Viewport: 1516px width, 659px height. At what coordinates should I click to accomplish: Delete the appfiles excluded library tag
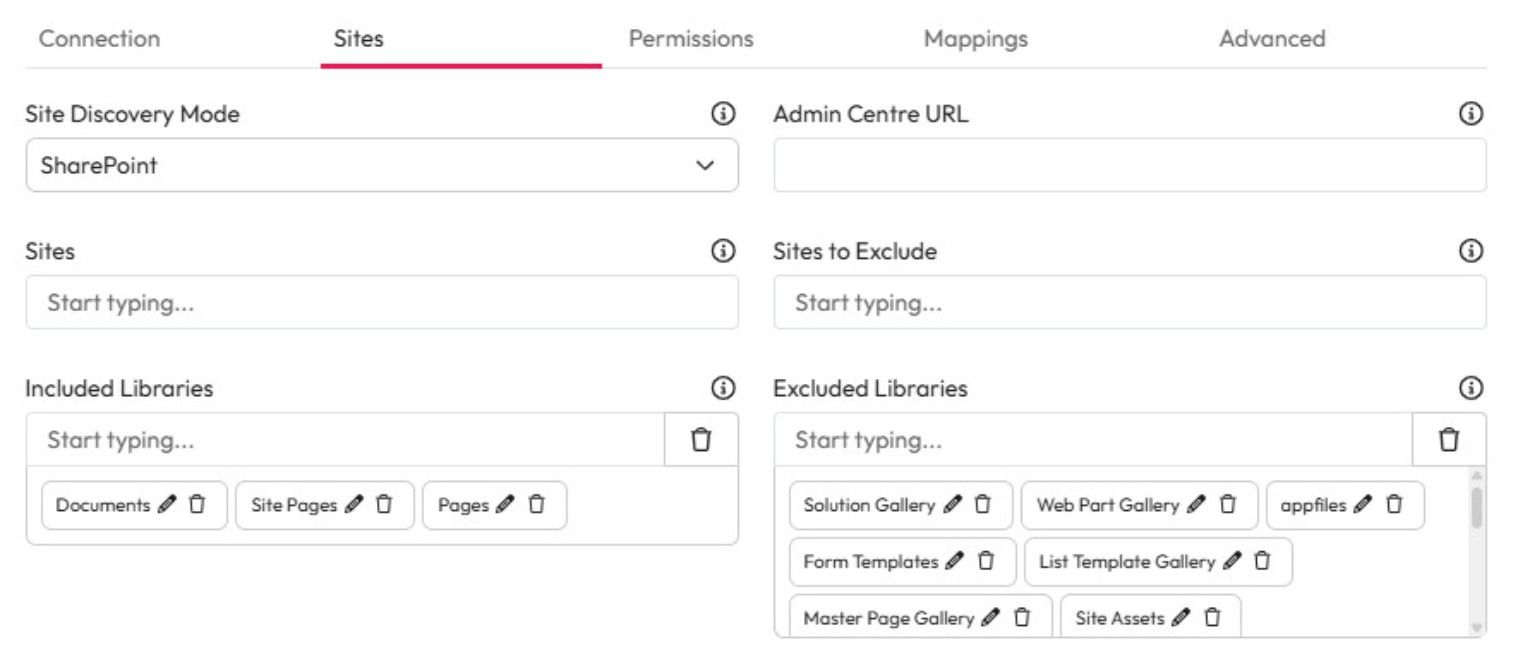[1394, 505]
